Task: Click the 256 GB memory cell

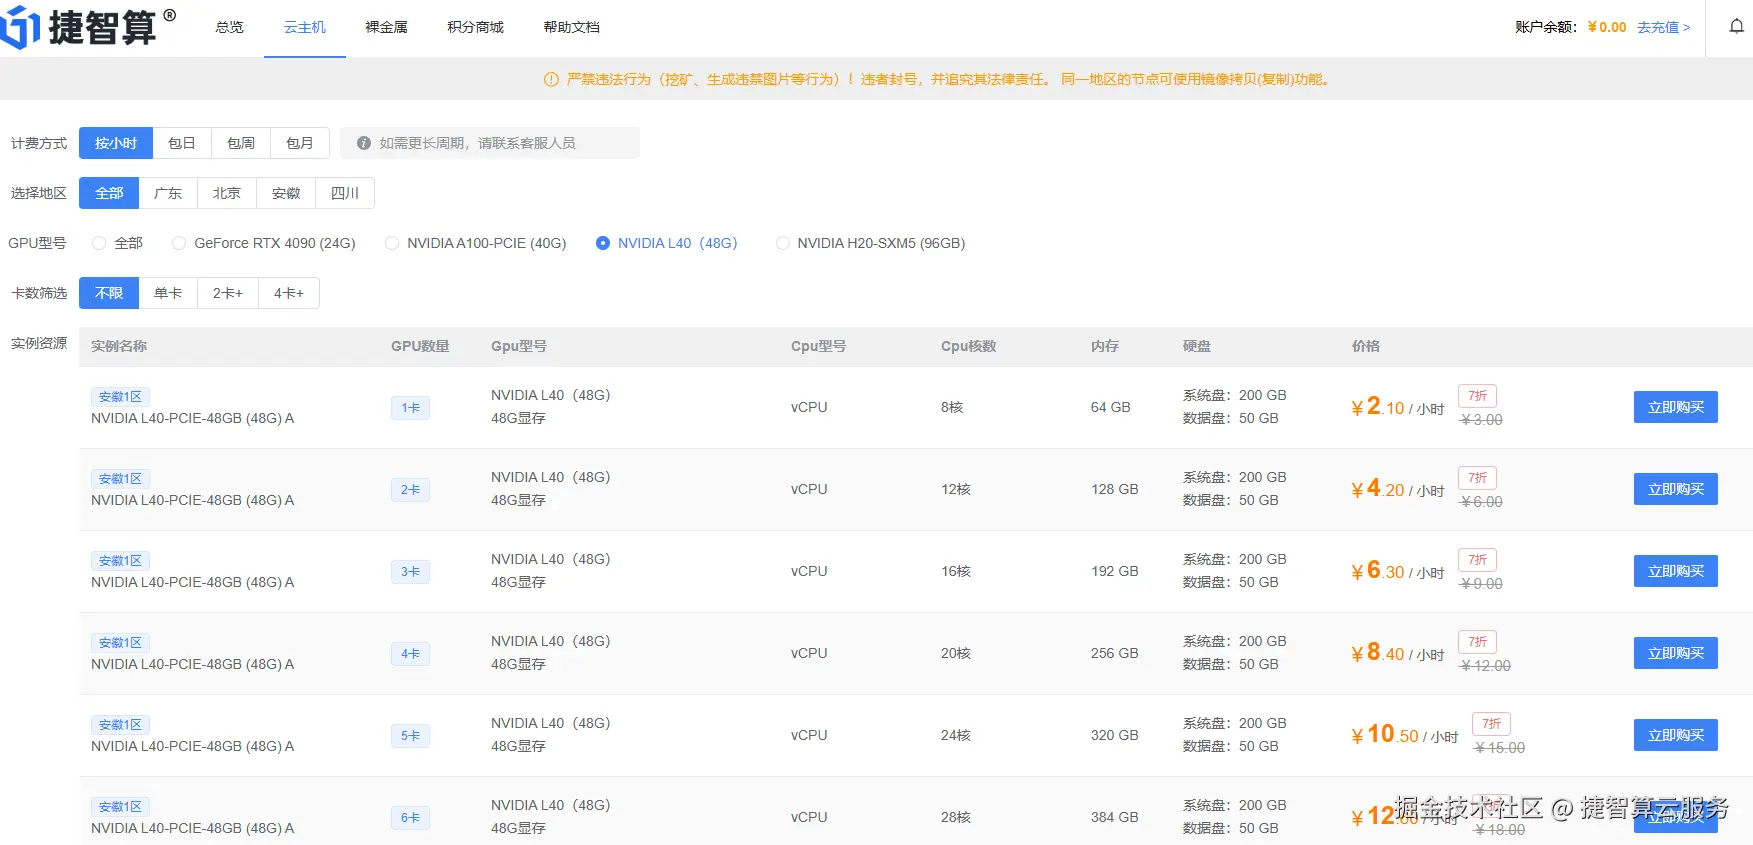Action: 1115,653
